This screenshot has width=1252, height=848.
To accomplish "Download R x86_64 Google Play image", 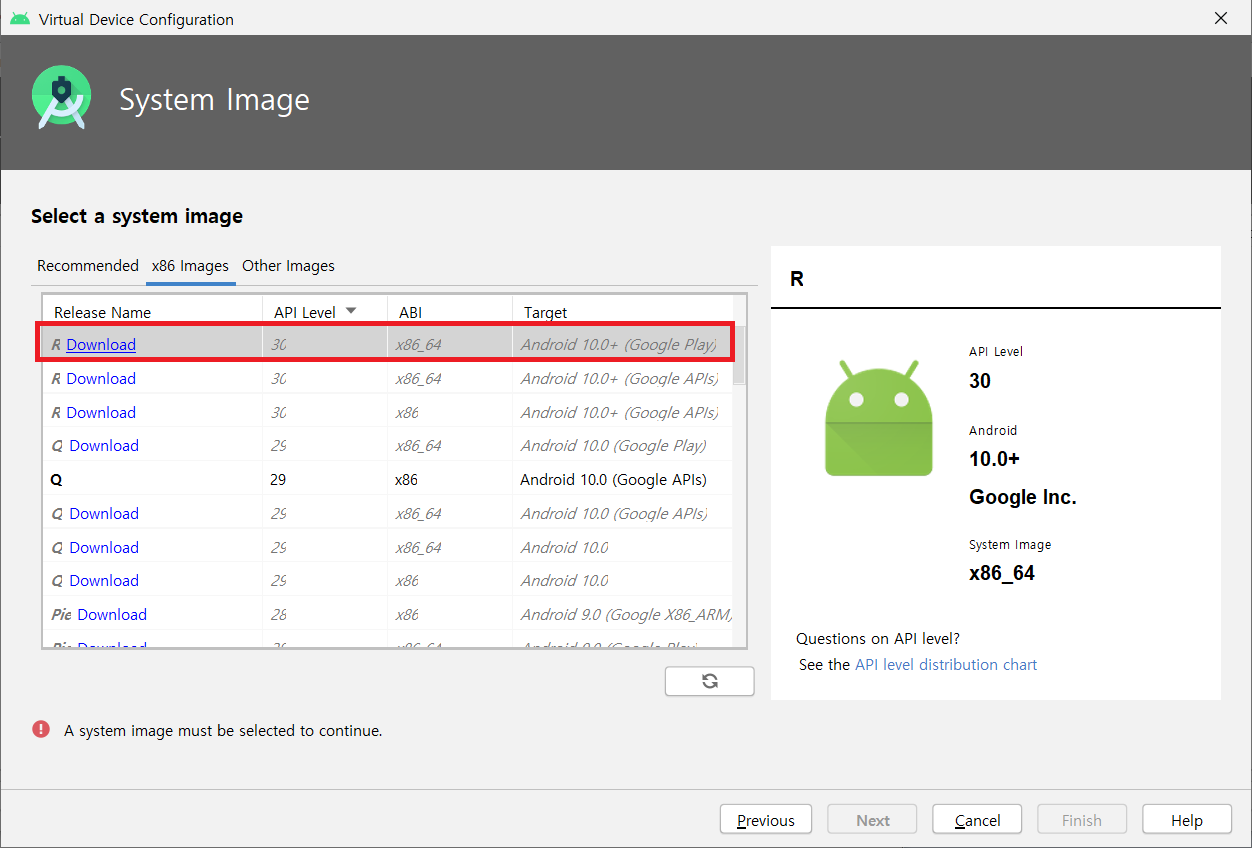I will pyautogui.click(x=101, y=345).
